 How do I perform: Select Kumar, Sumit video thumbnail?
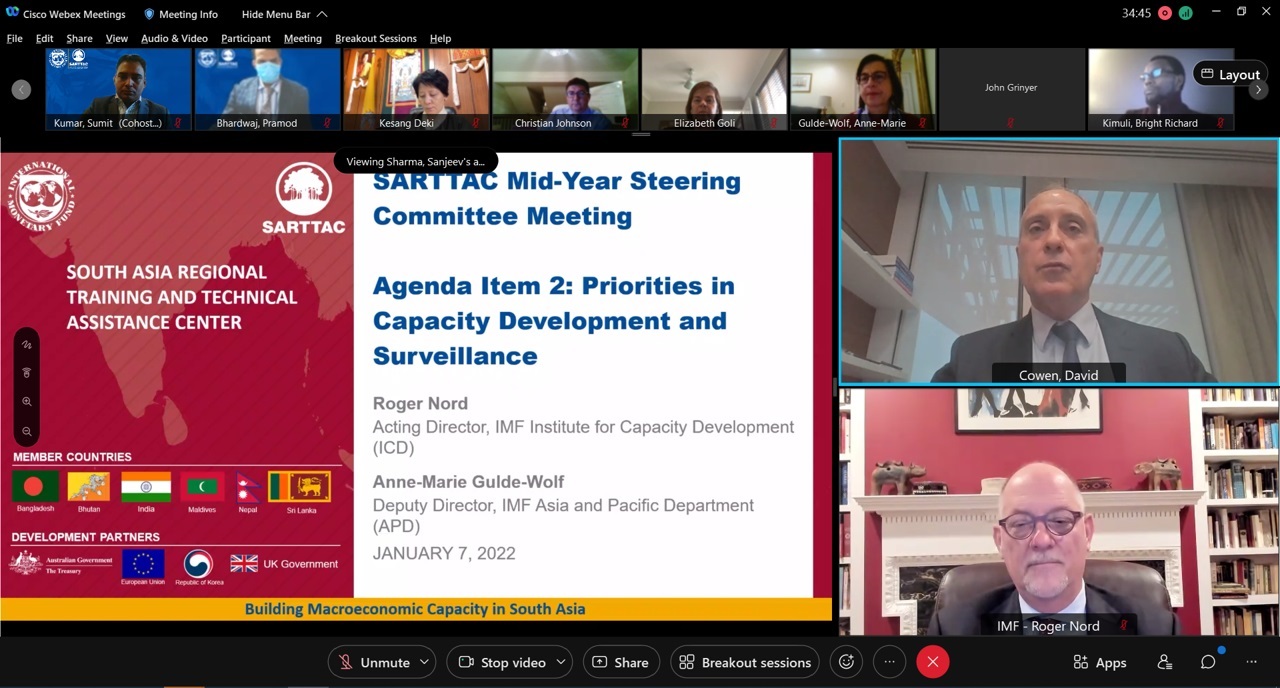click(x=119, y=89)
